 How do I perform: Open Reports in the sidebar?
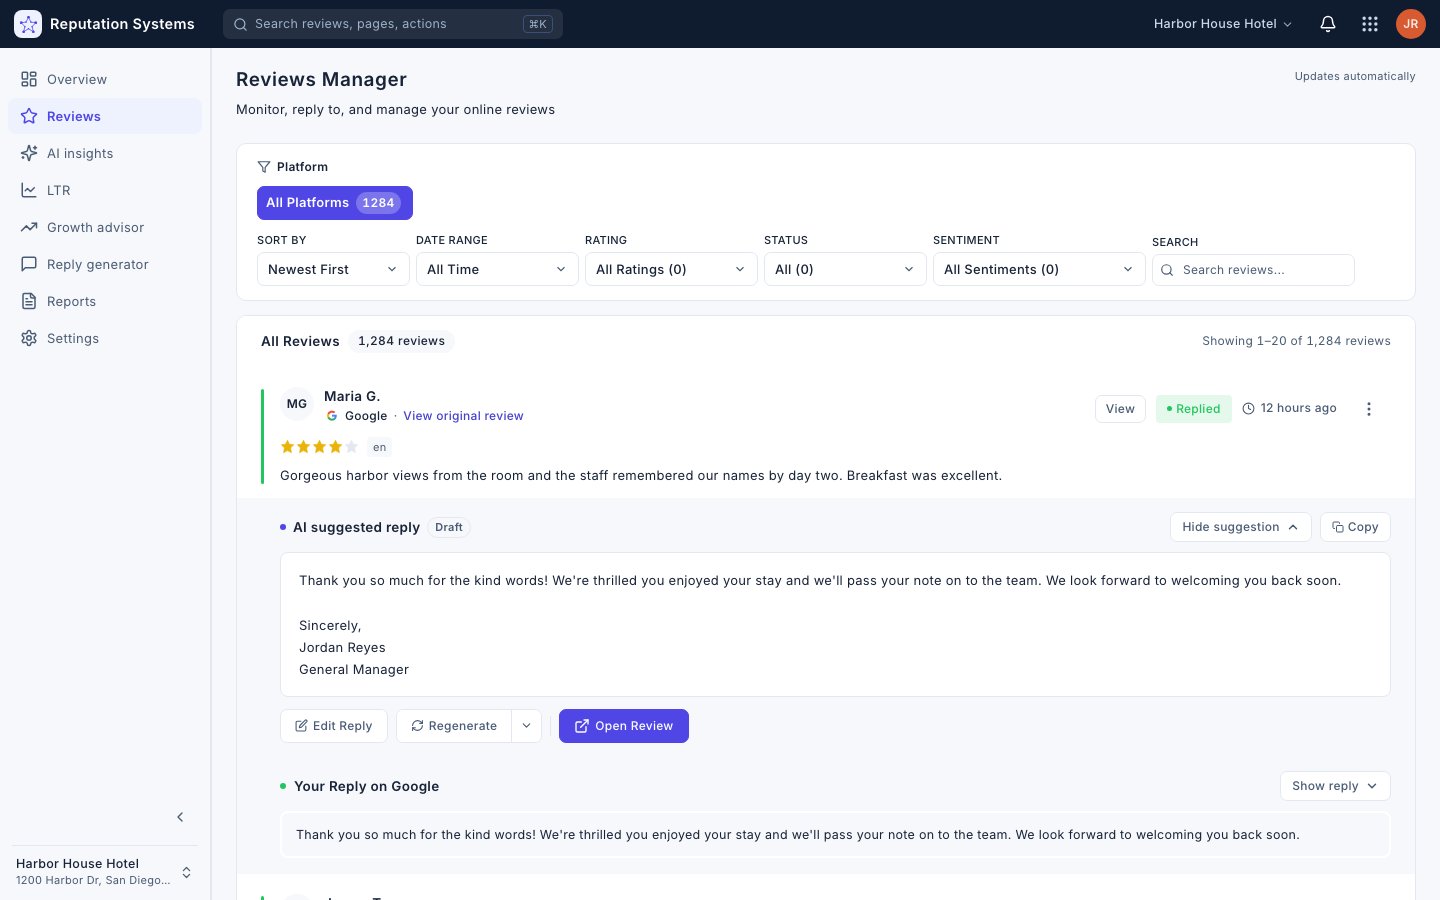(105, 301)
